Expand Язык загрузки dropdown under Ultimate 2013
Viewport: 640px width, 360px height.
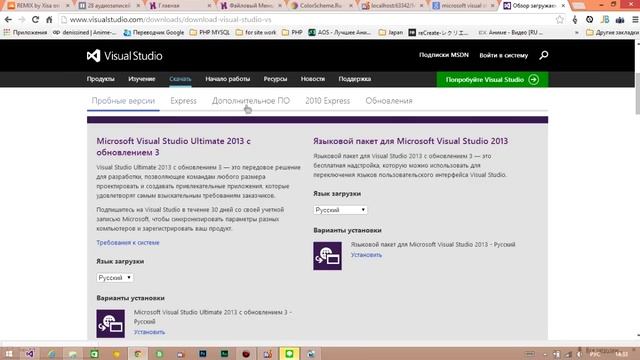115,278
